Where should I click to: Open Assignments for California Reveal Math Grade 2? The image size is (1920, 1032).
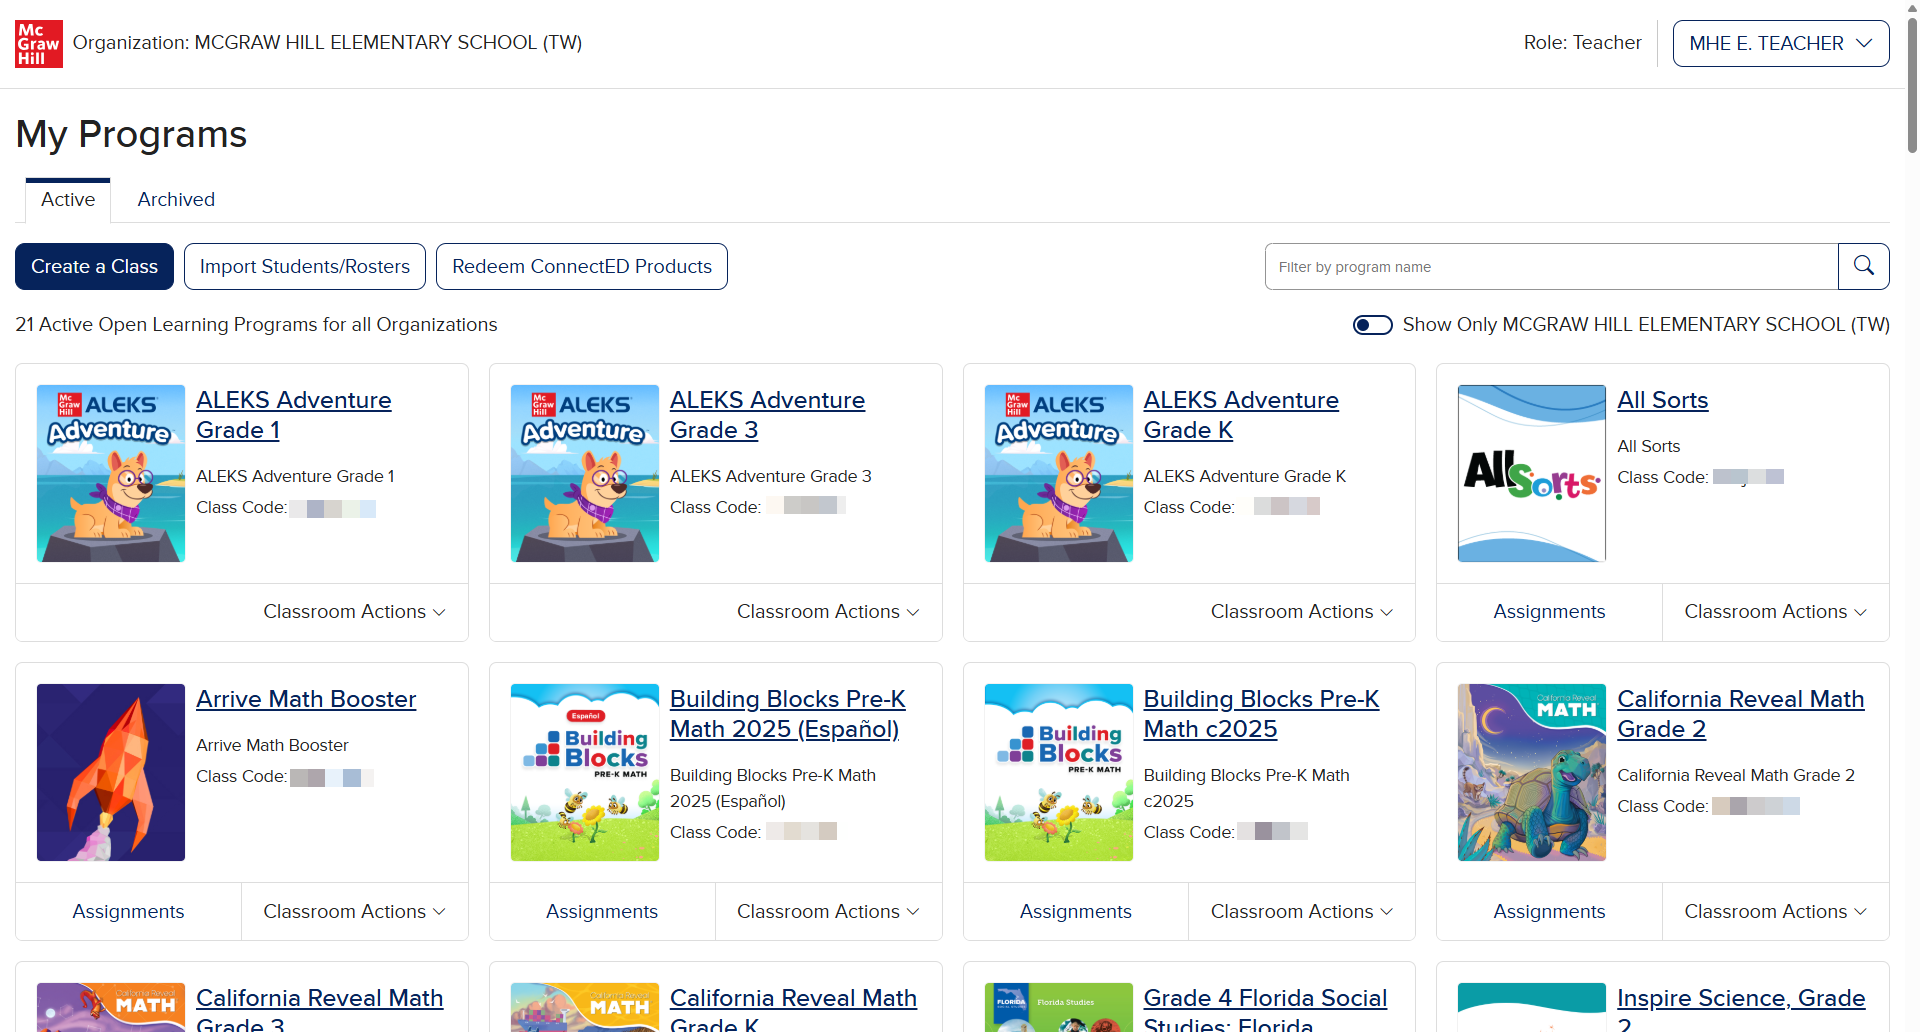1549,912
